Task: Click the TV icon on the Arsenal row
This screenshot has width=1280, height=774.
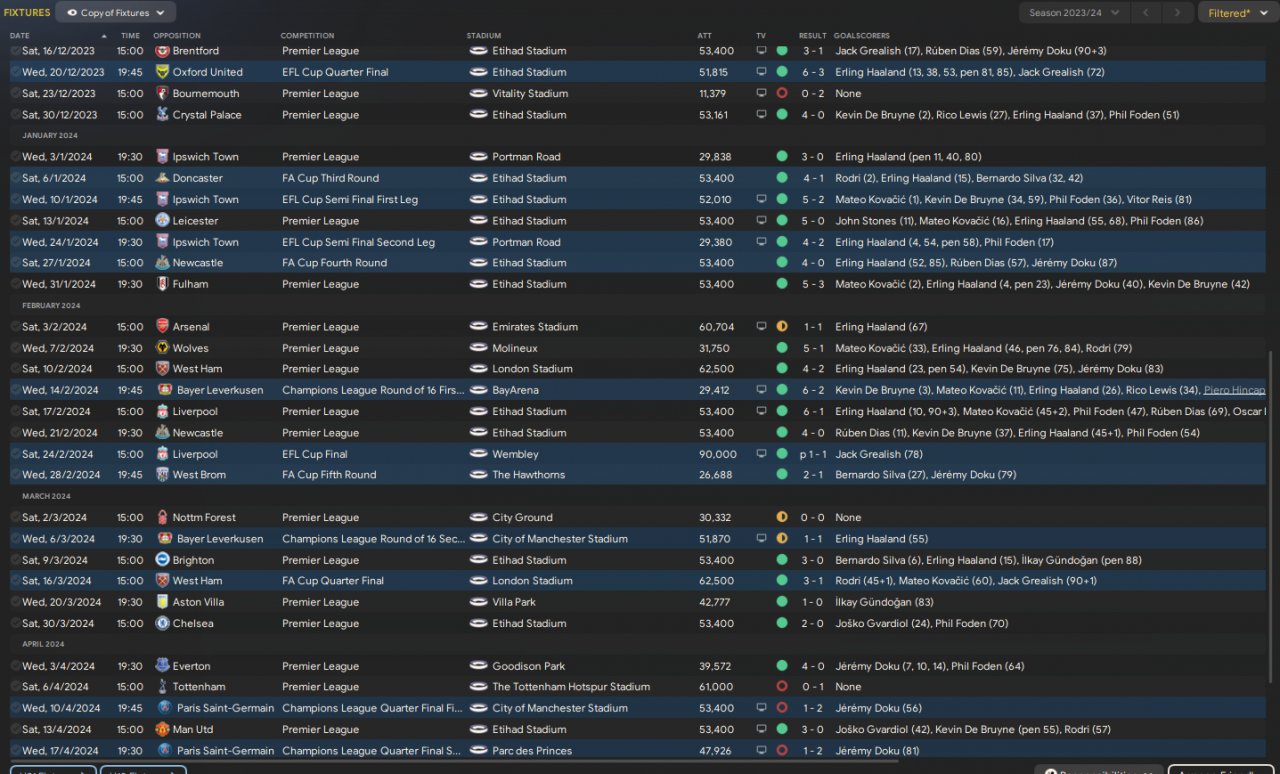Action: coord(762,327)
